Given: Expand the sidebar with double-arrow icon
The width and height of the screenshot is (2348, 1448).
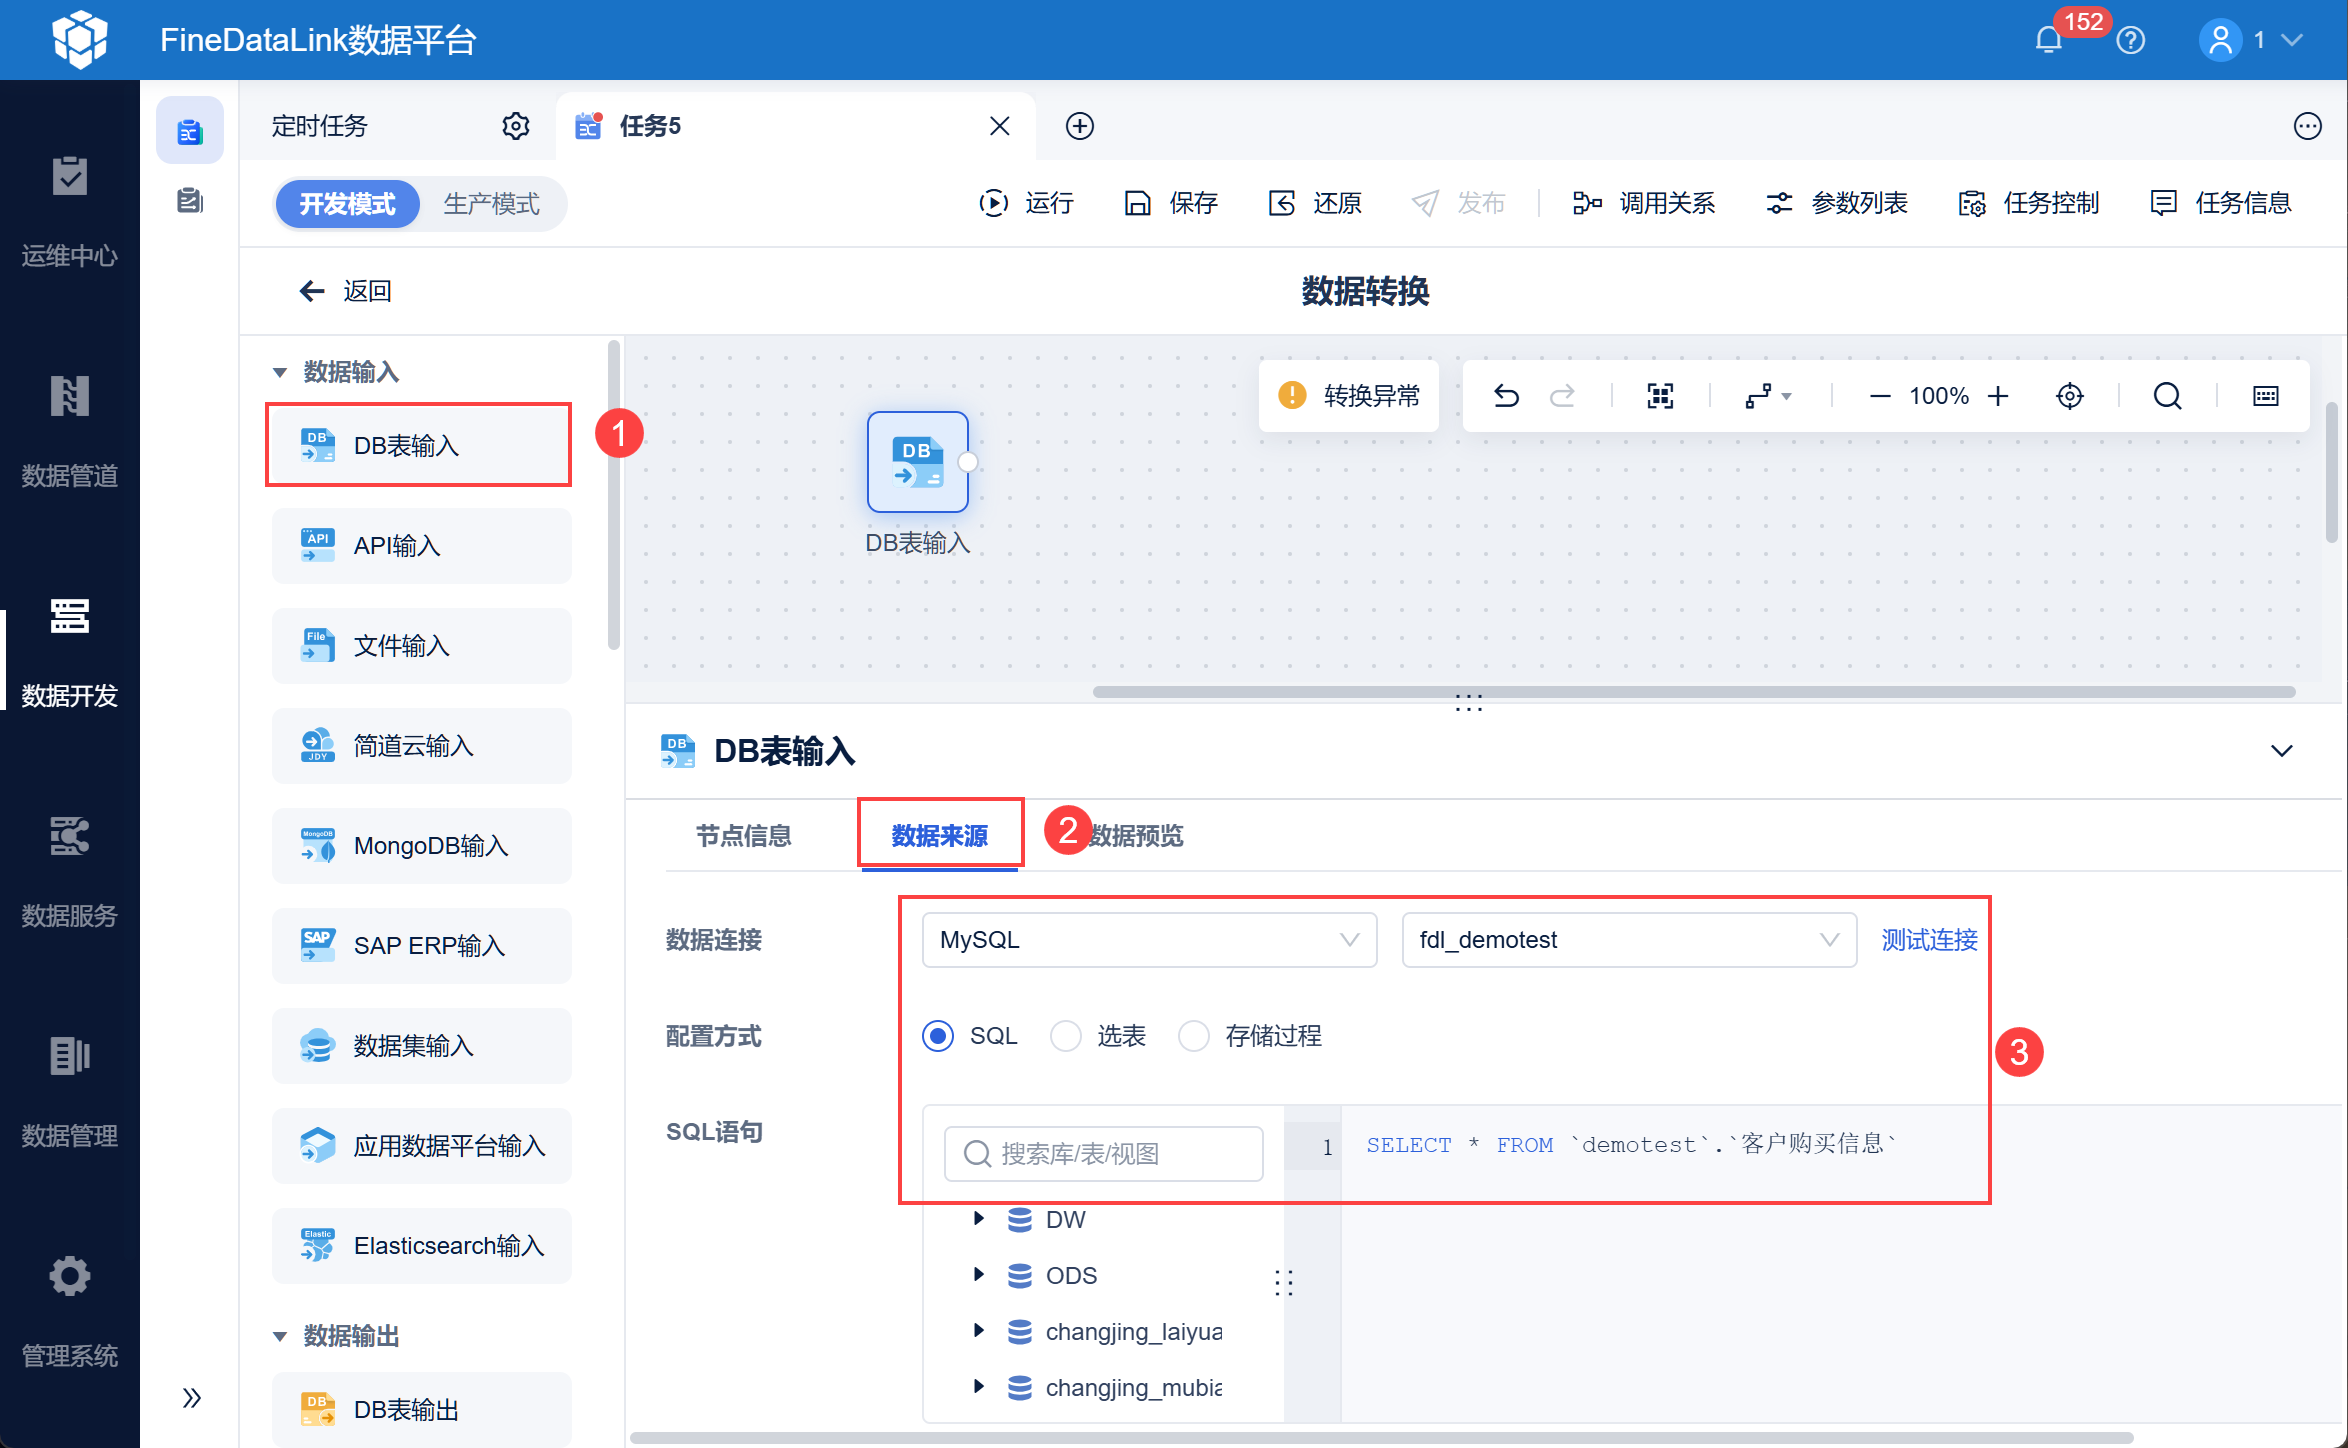Looking at the screenshot, I should [191, 1398].
